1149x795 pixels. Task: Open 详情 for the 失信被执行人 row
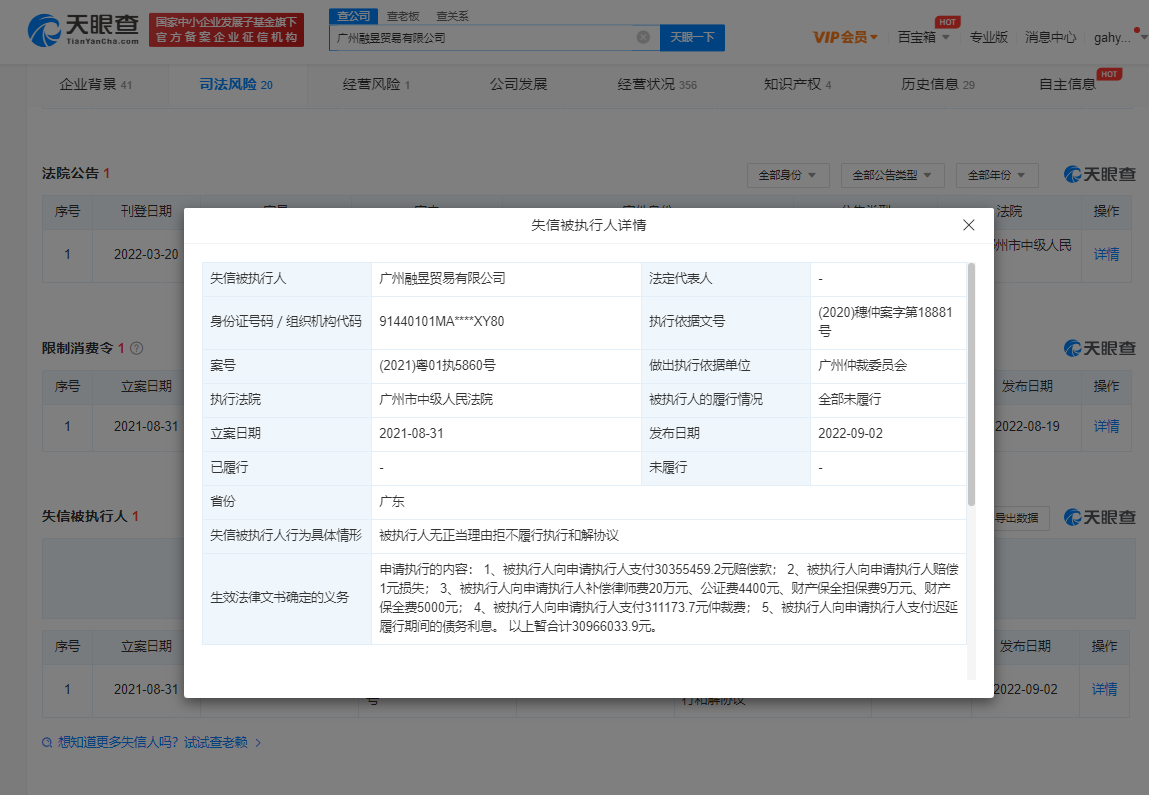[1104, 689]
